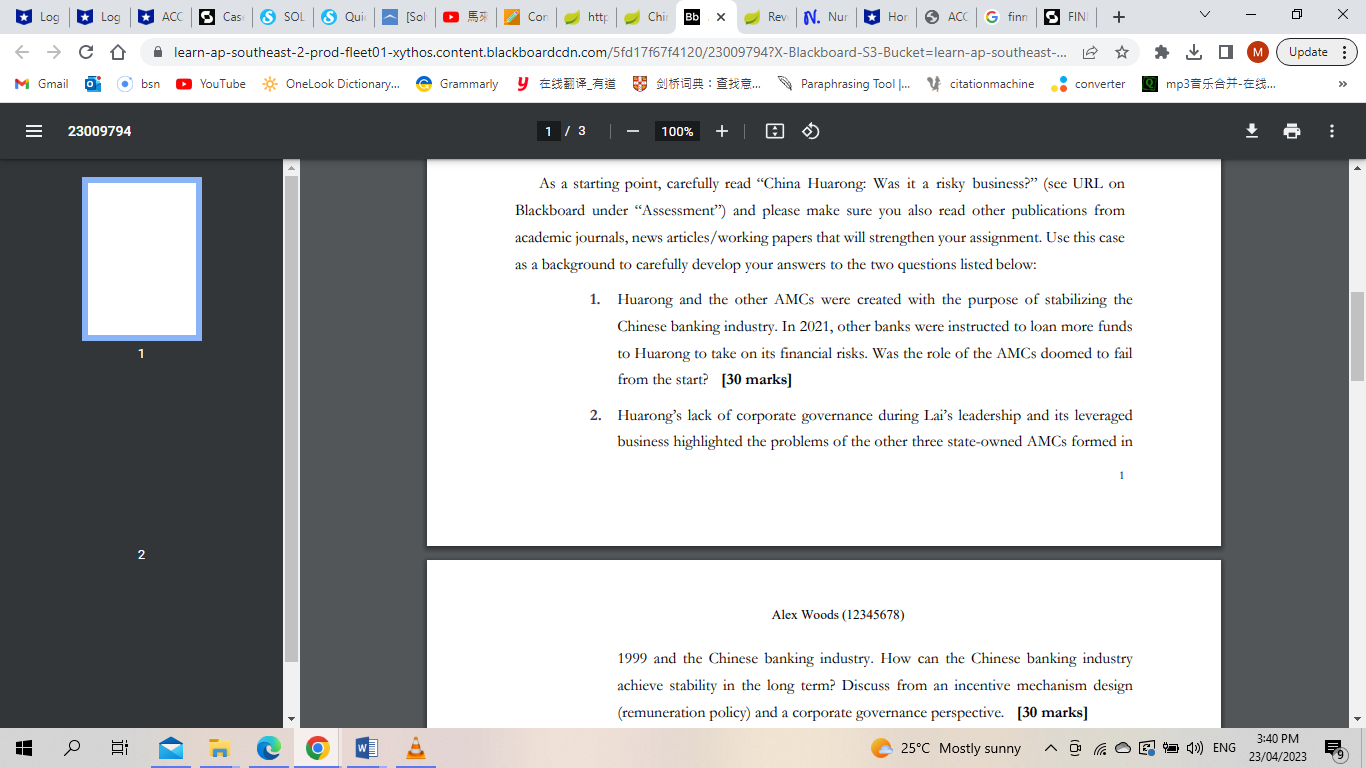This screenshot has height=768, width=1366.
Task: Show hidden system tray icons
Action: point(1051,748)
